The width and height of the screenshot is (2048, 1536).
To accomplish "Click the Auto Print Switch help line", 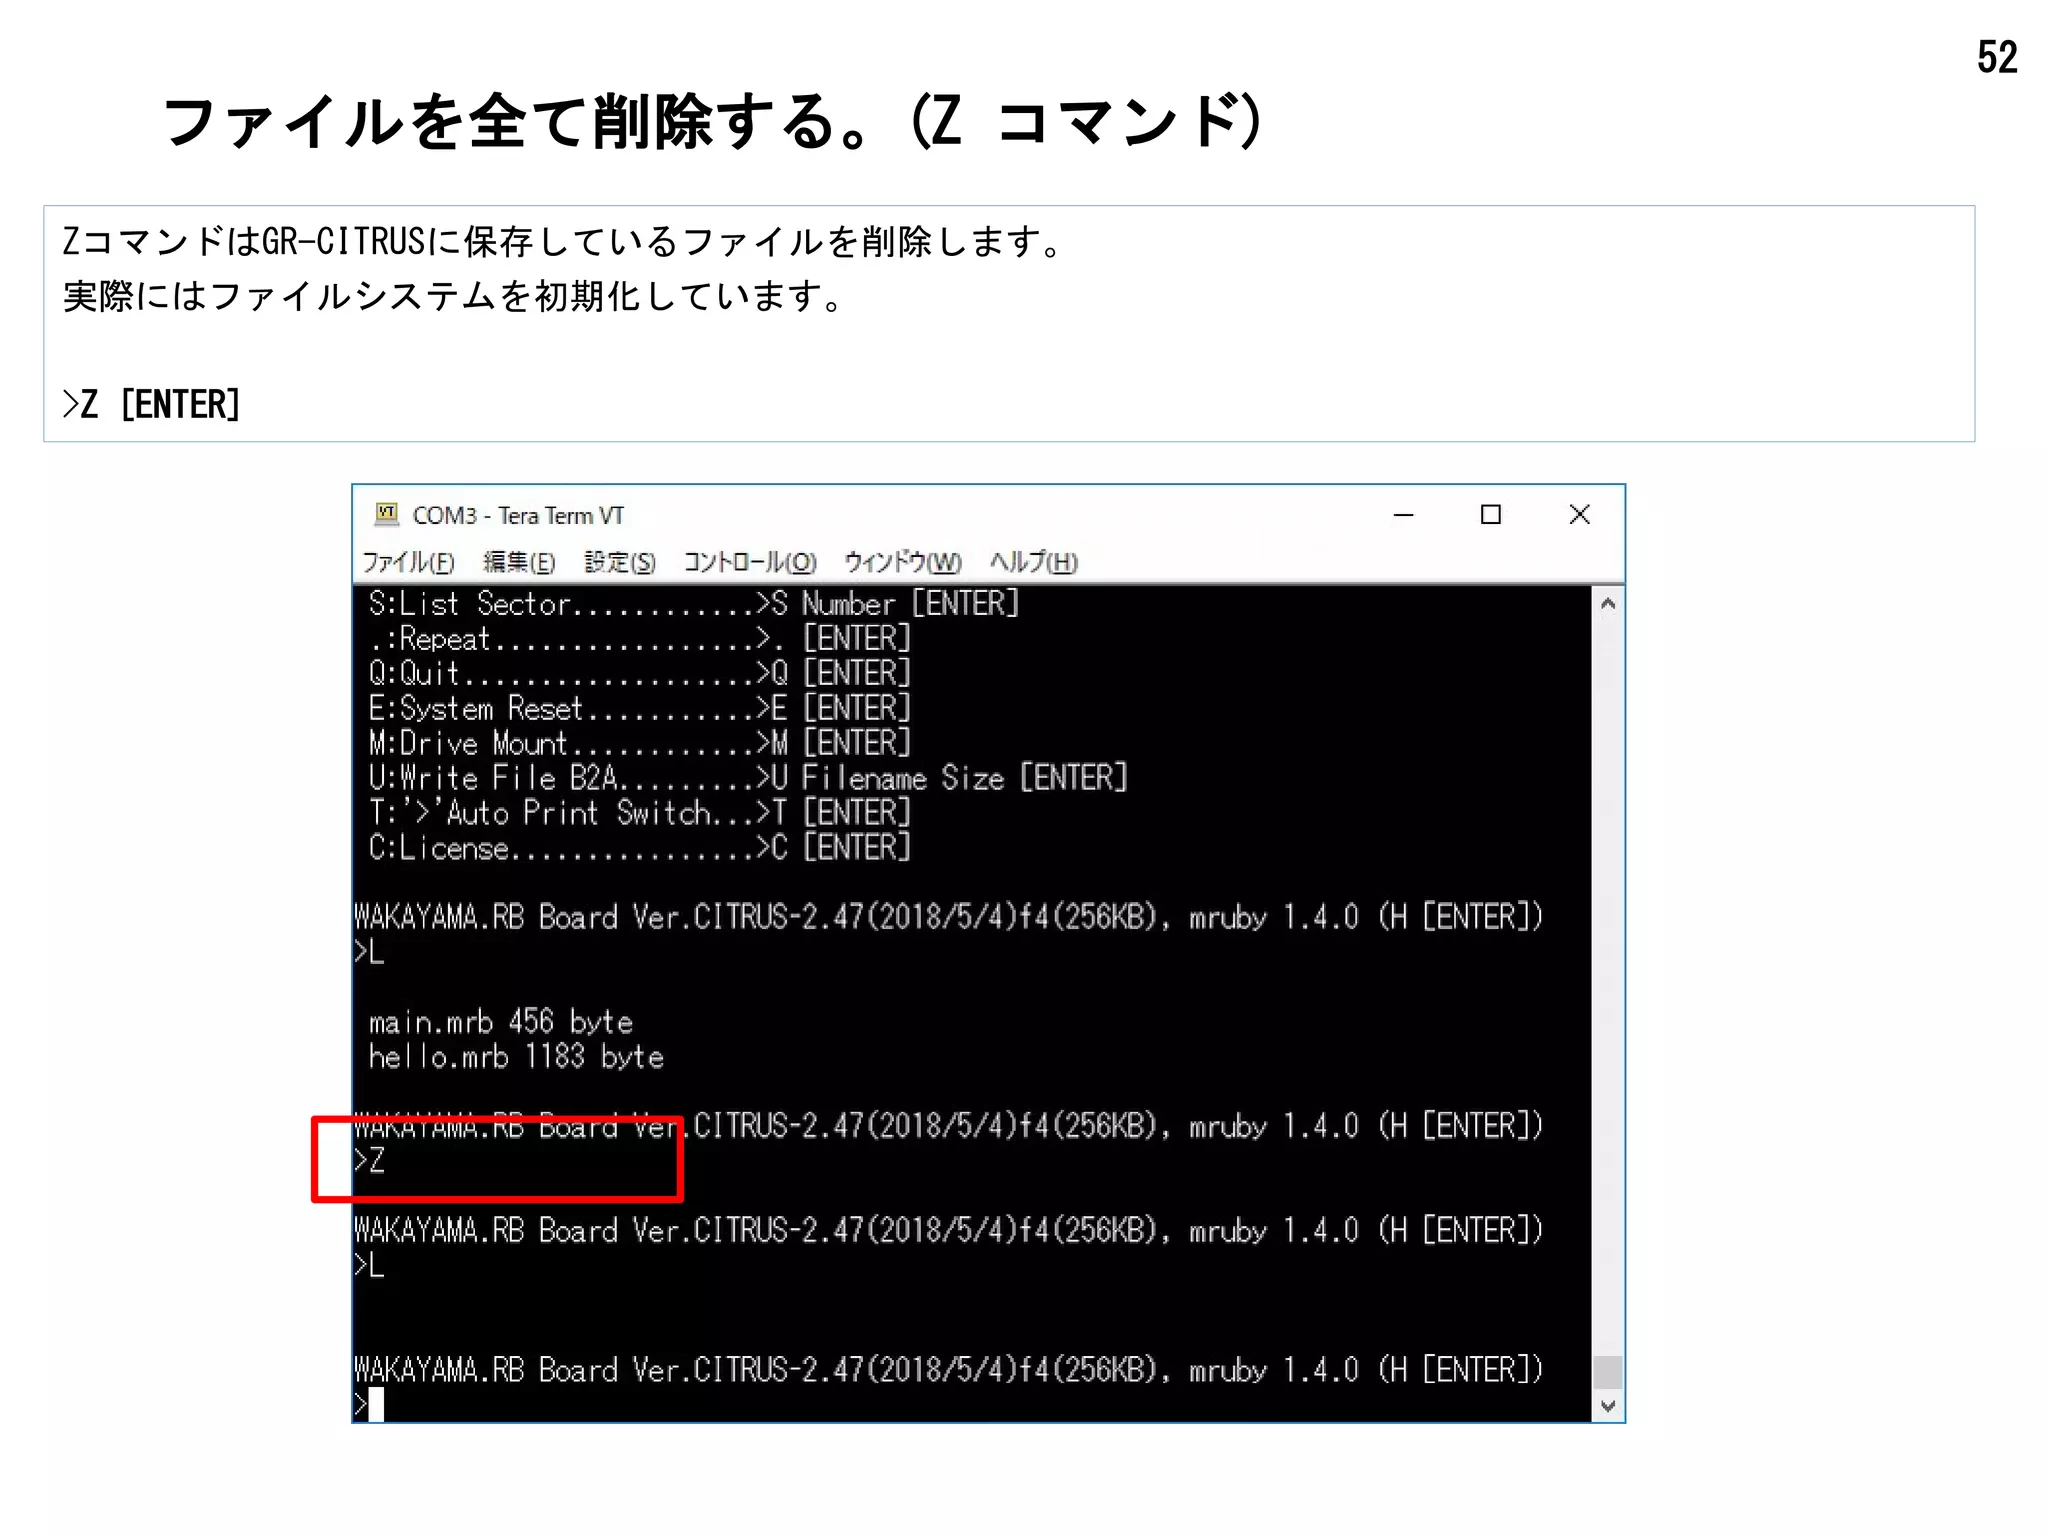I will click(x=640, y=812).
